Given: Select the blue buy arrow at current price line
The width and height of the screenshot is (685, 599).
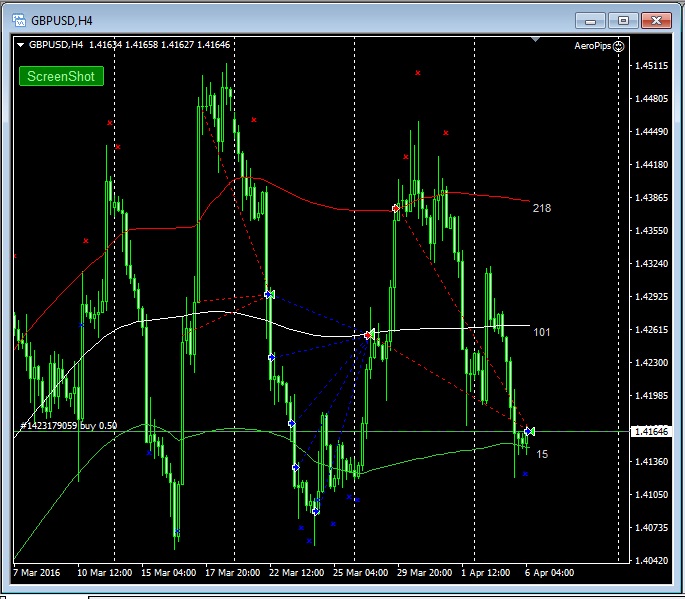Looking at the screenshot, I should [x=529, y=432].
